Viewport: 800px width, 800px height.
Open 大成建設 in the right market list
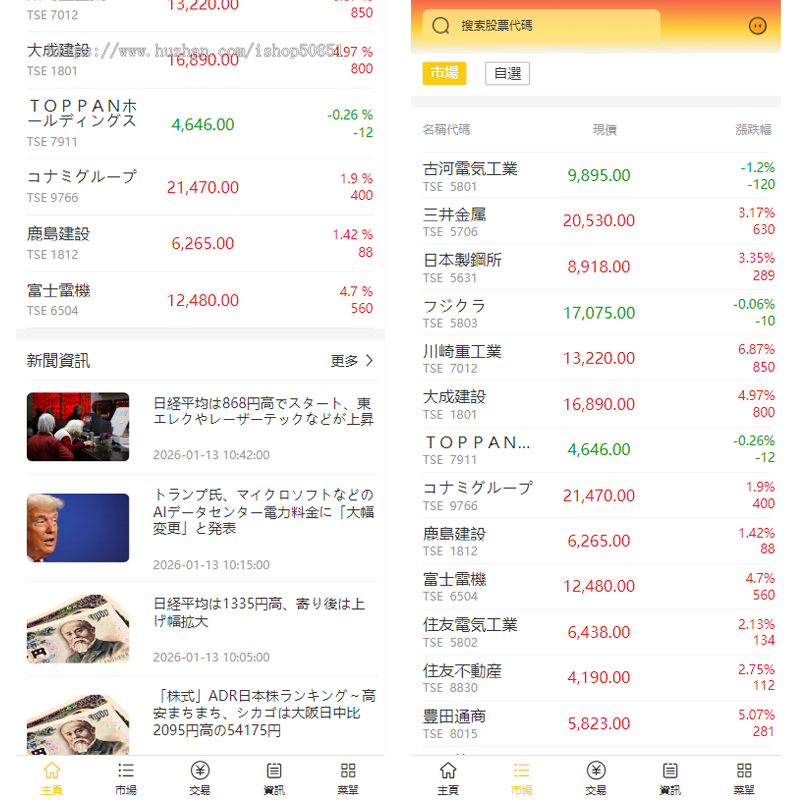pos(596,404)
